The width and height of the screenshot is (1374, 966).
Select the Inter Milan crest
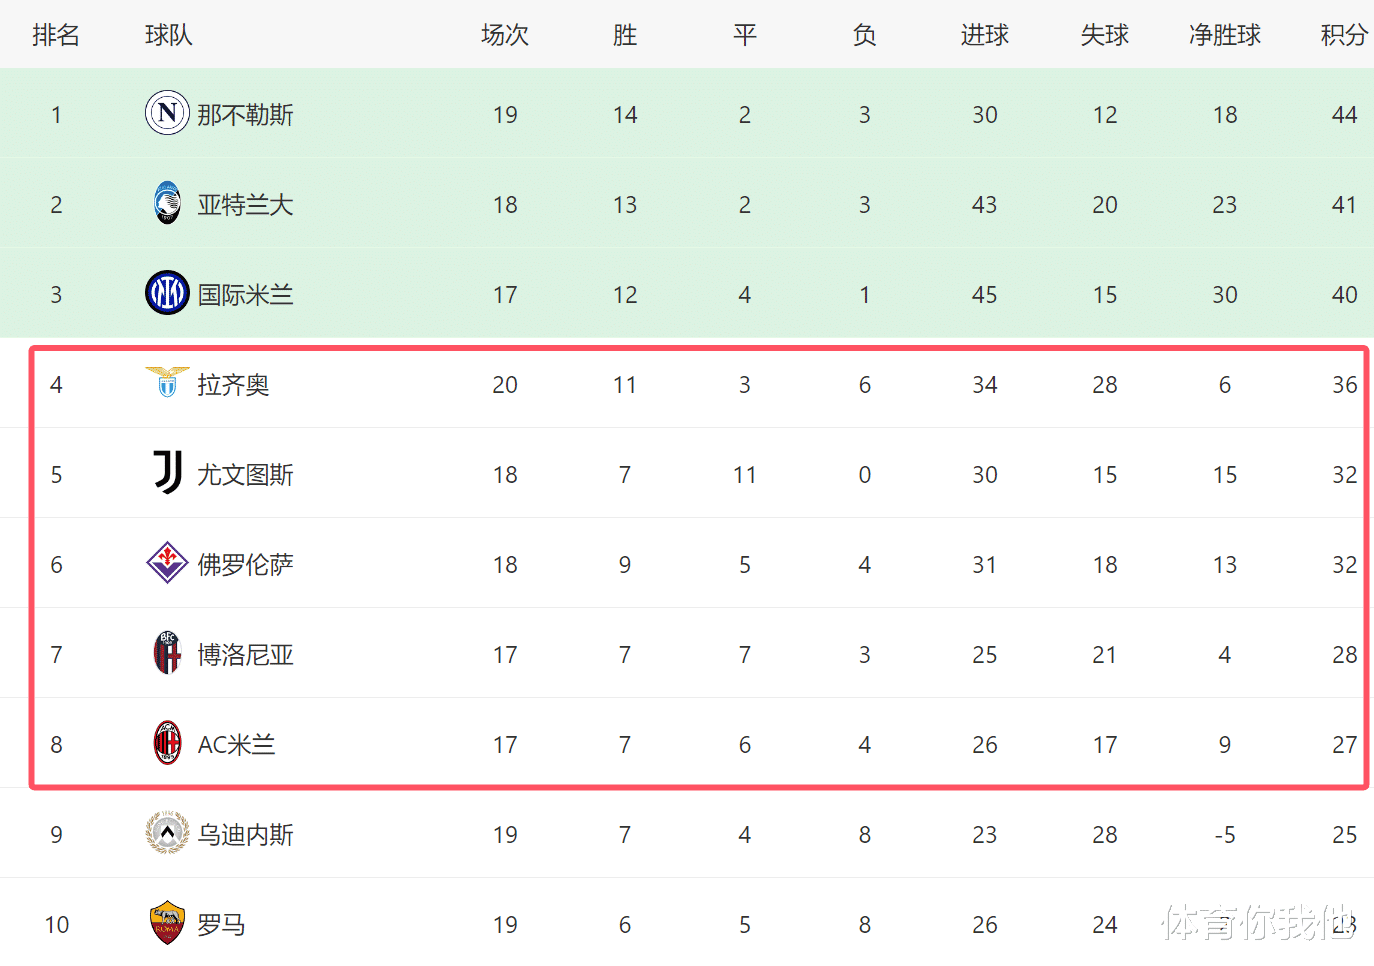coord(167,293)
